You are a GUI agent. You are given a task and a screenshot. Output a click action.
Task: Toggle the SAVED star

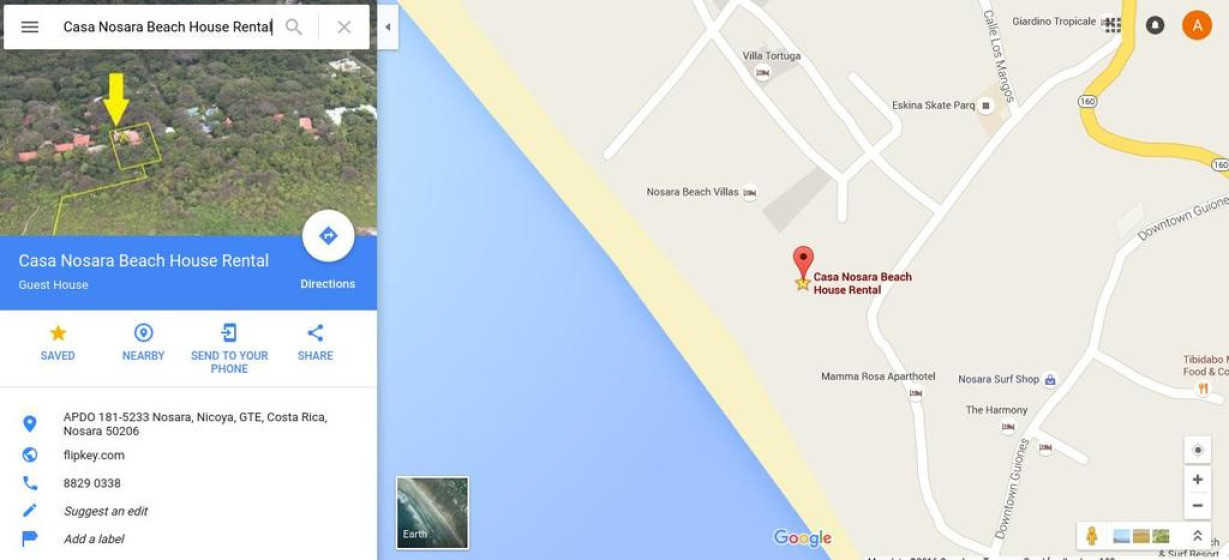[58, 341]
